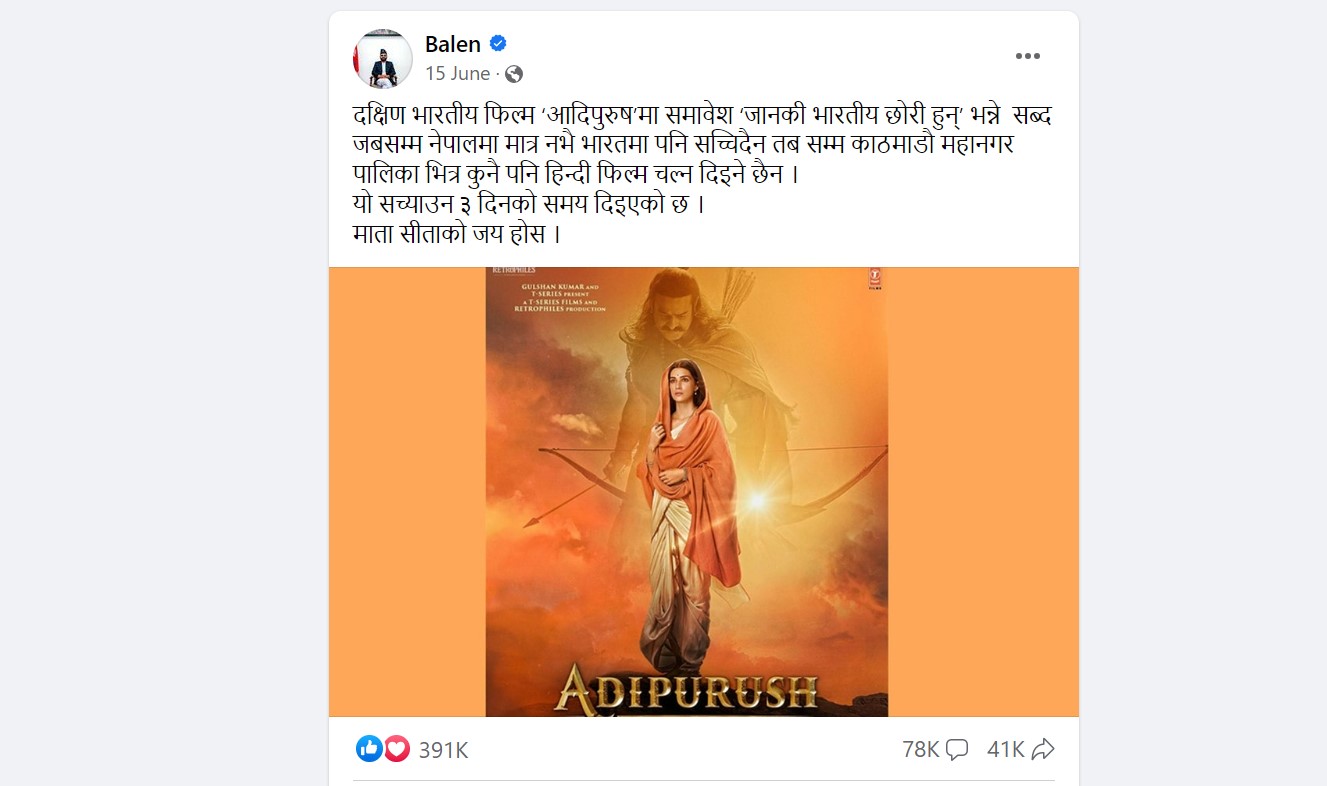1327x786 pixels.
Task: Click the globe public audience icon
Action: pos(514,74)
